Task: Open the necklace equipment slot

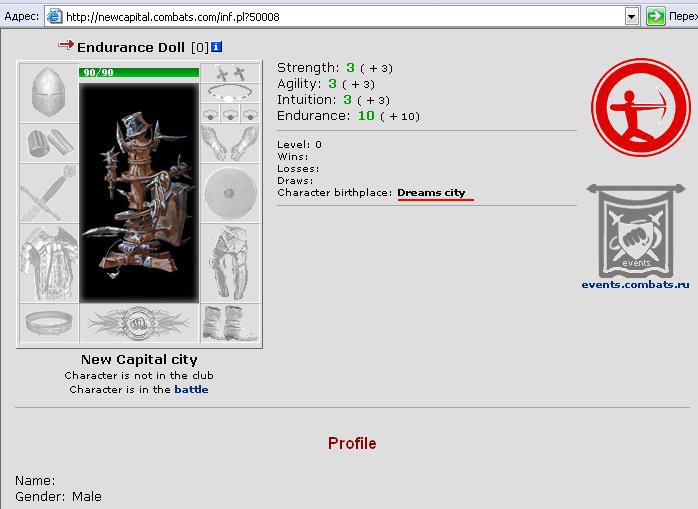Action: tap(230, 93)
